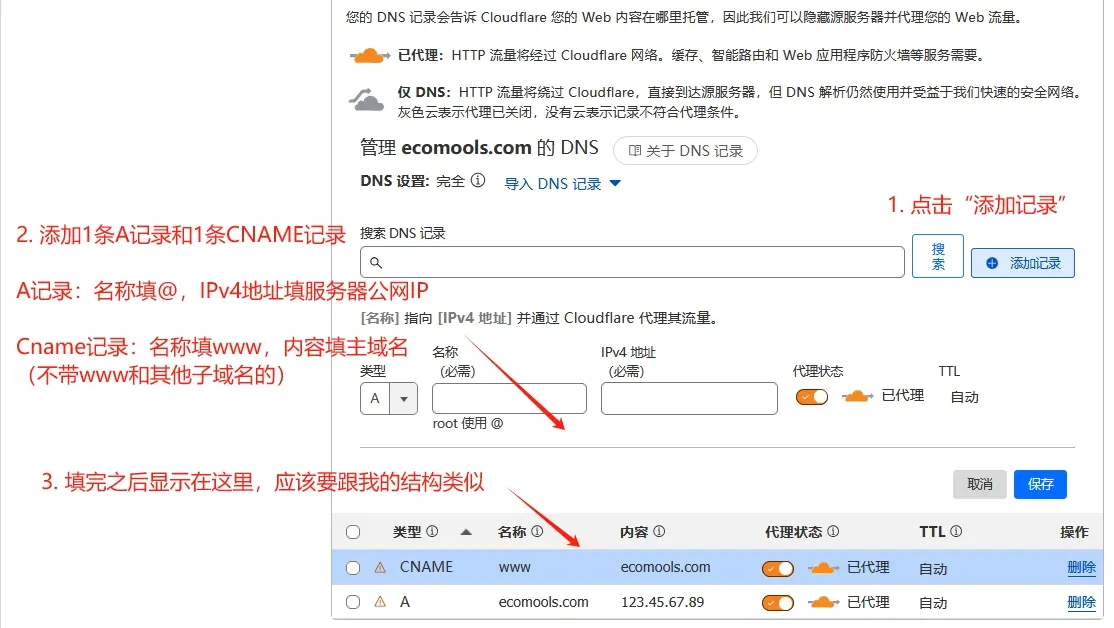The height and width of the screenshot is (628, 1114).
Task: Click ecomools.com content in CNAME row
Action: click(x=665, y=567)
